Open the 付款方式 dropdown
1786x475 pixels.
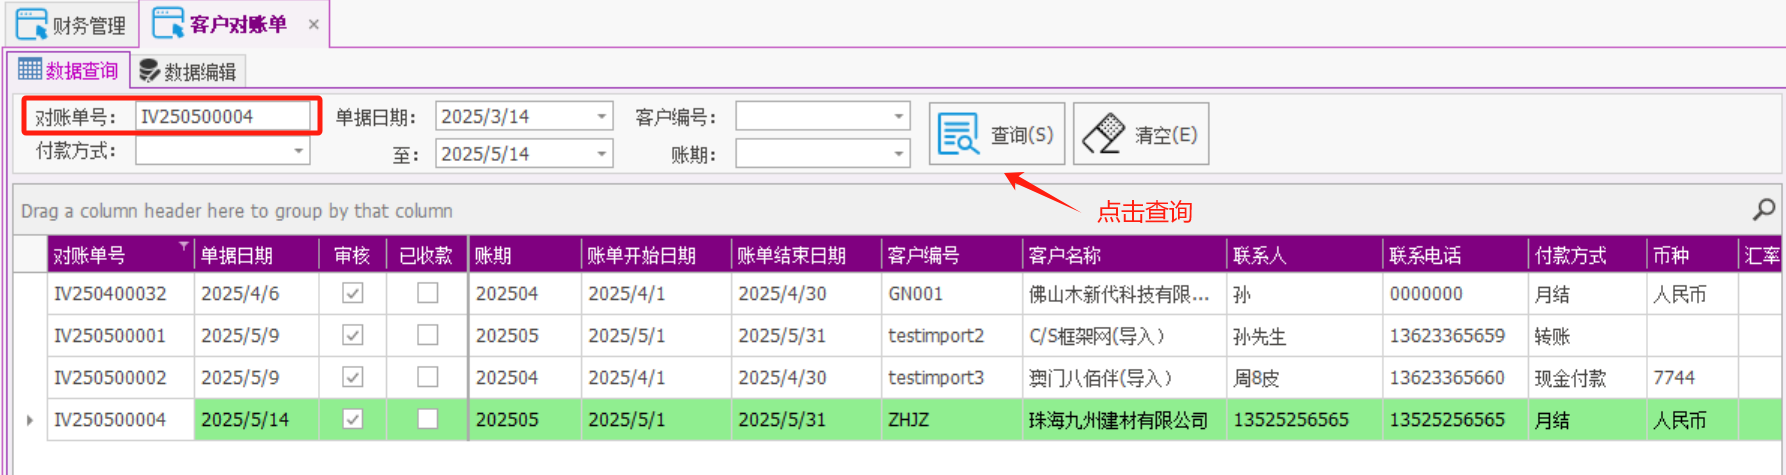[298, 151]
